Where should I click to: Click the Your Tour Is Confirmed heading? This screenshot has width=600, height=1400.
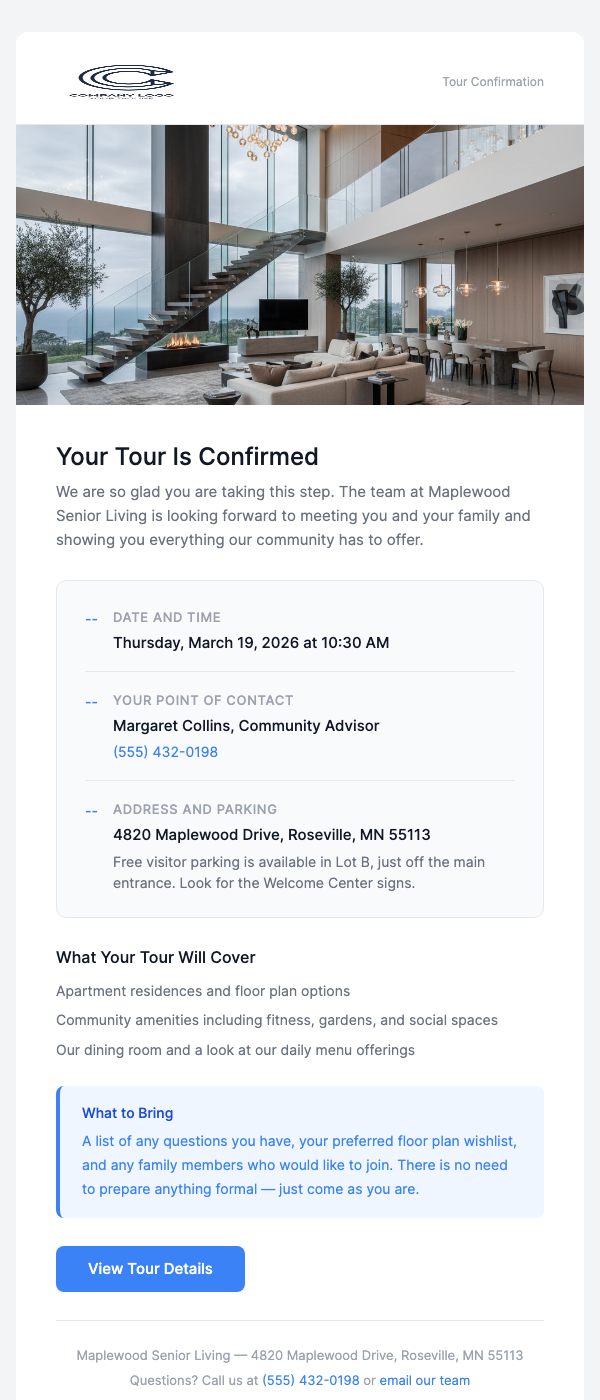pos(187,457)
